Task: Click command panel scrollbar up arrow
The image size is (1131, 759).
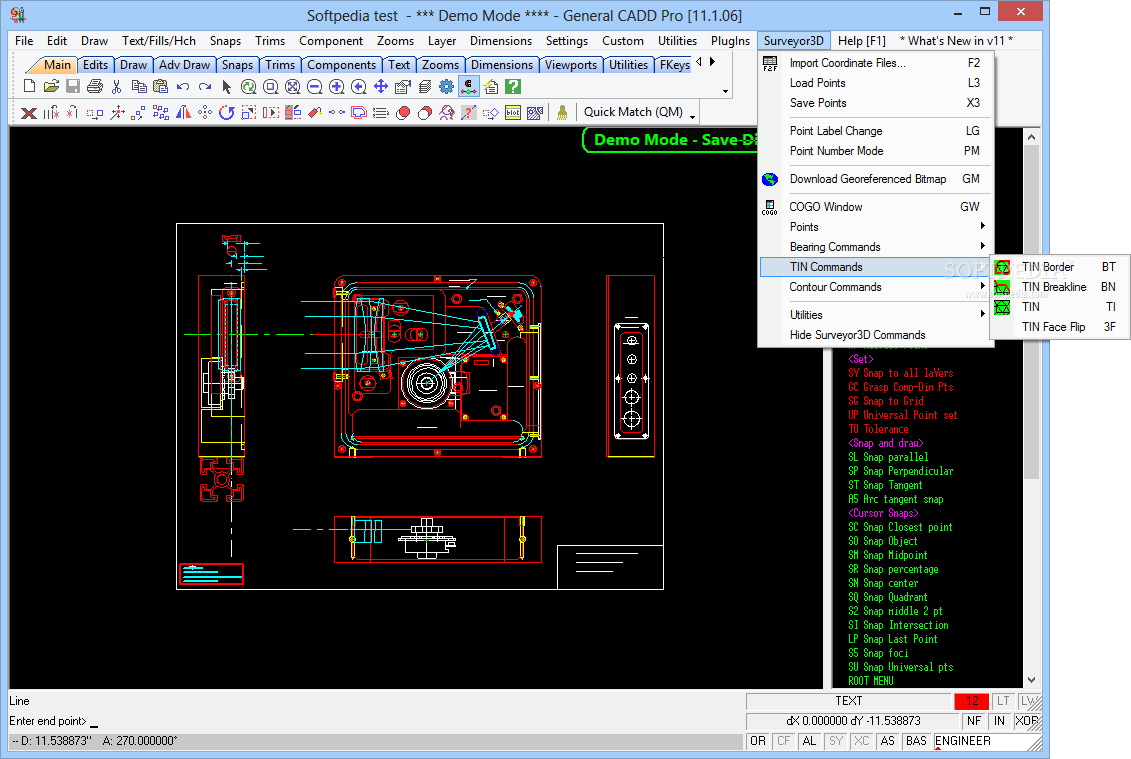Action: [1031, 137]
